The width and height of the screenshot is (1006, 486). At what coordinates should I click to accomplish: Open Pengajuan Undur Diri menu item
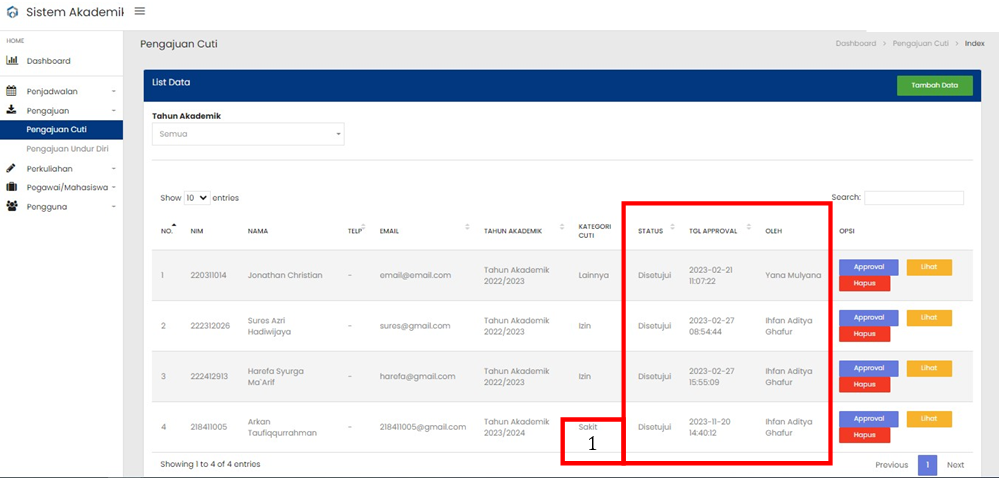(x=67, y=149)
